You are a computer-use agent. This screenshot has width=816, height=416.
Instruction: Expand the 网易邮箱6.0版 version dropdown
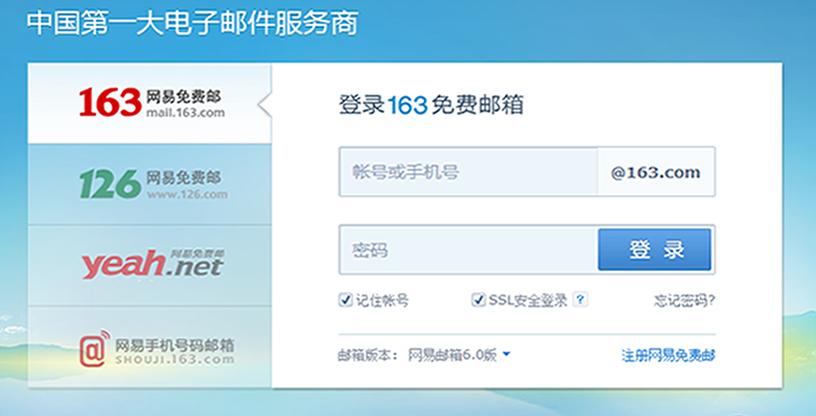[x=458, y=355]
